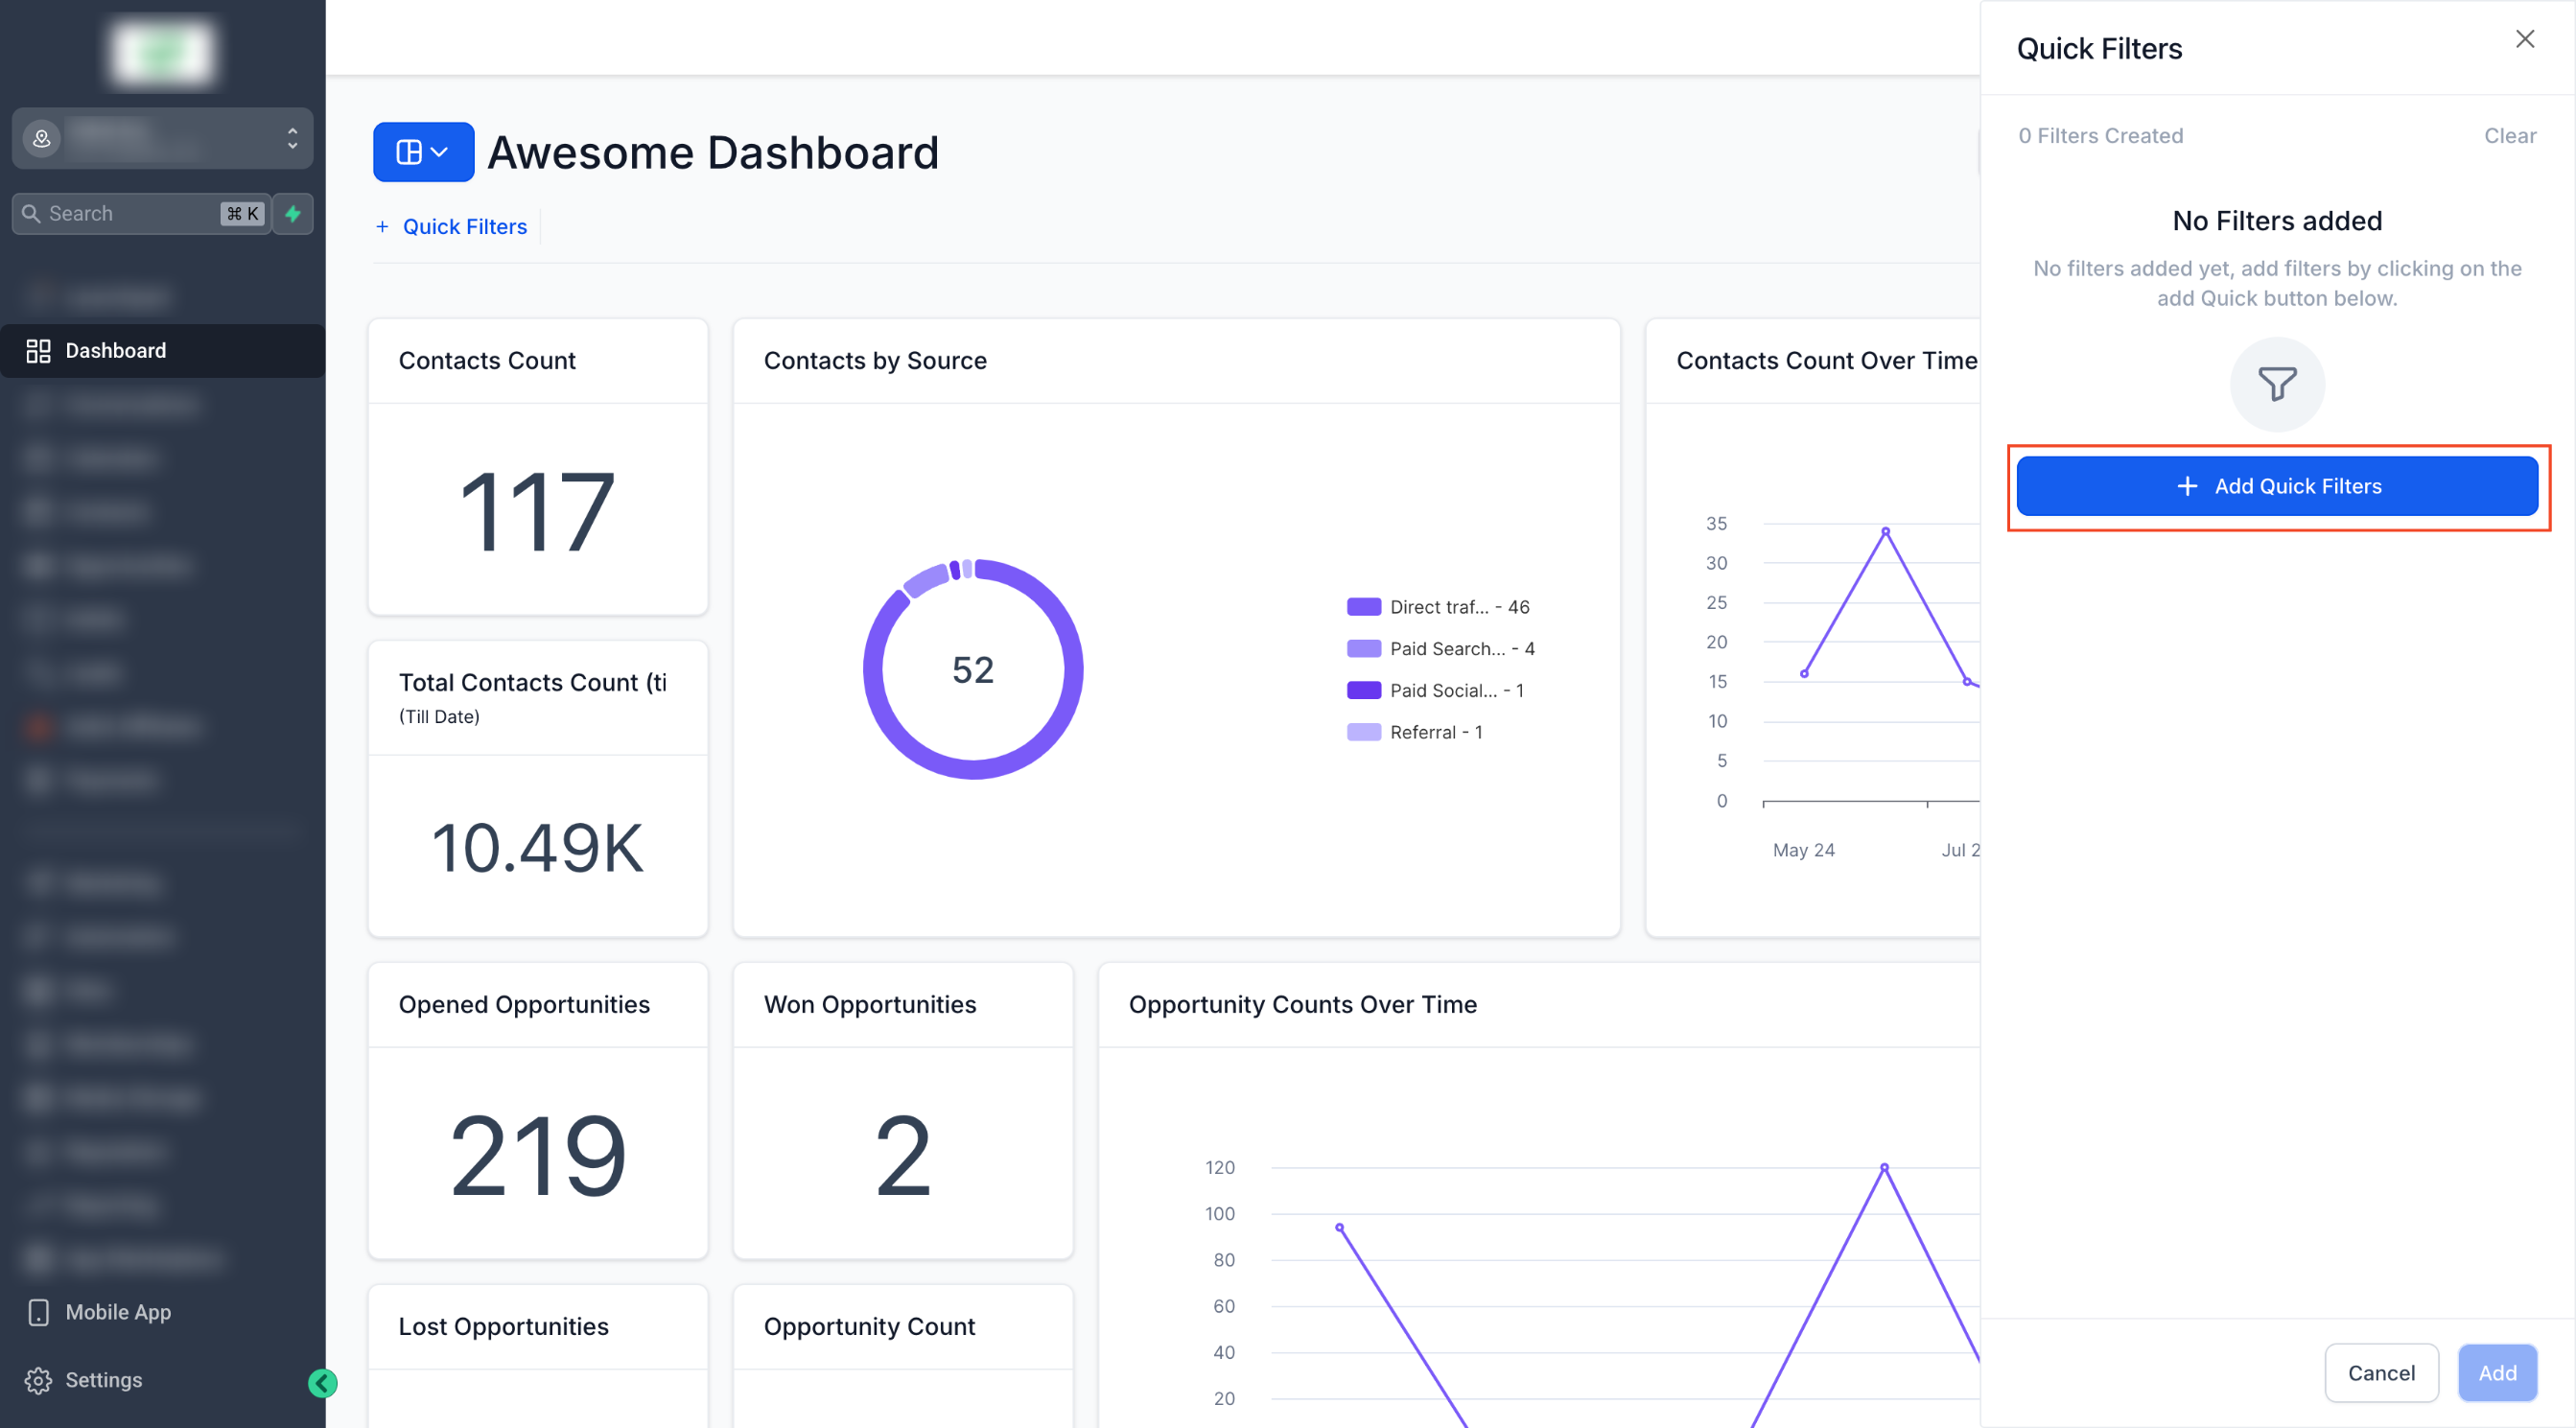Click the green lightning bolt quick-actions icon
Image resolution: width=2576 pixels, height=1428 pixels.
(293, 213)
